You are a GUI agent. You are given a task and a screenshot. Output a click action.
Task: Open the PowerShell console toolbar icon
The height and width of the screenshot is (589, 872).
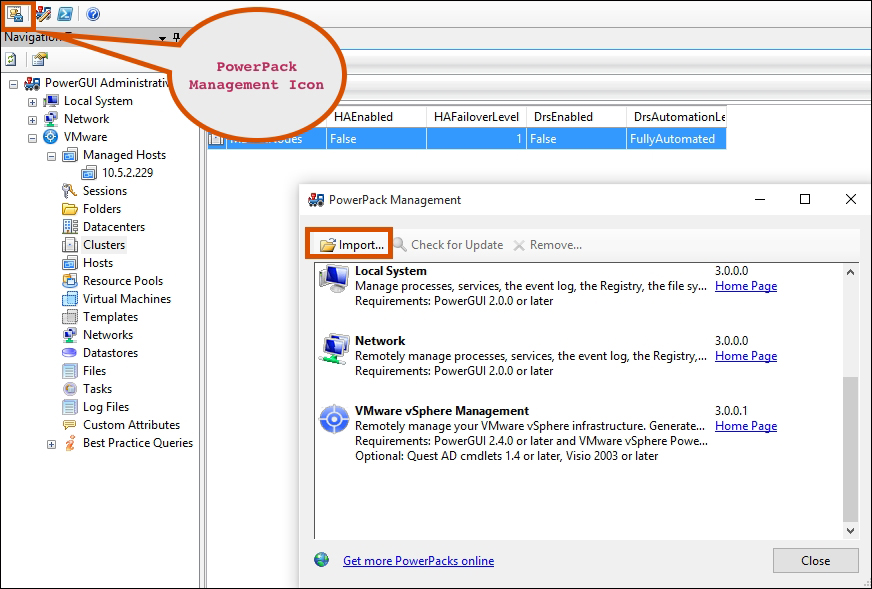[65, 14]
